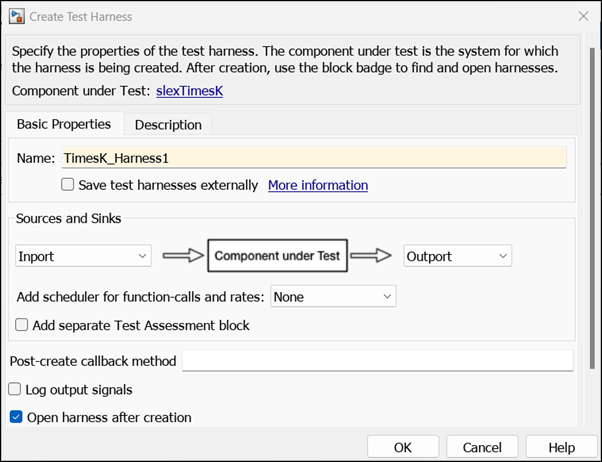
Task: Select the Basic Properties tab
Action: pos(64,125)
